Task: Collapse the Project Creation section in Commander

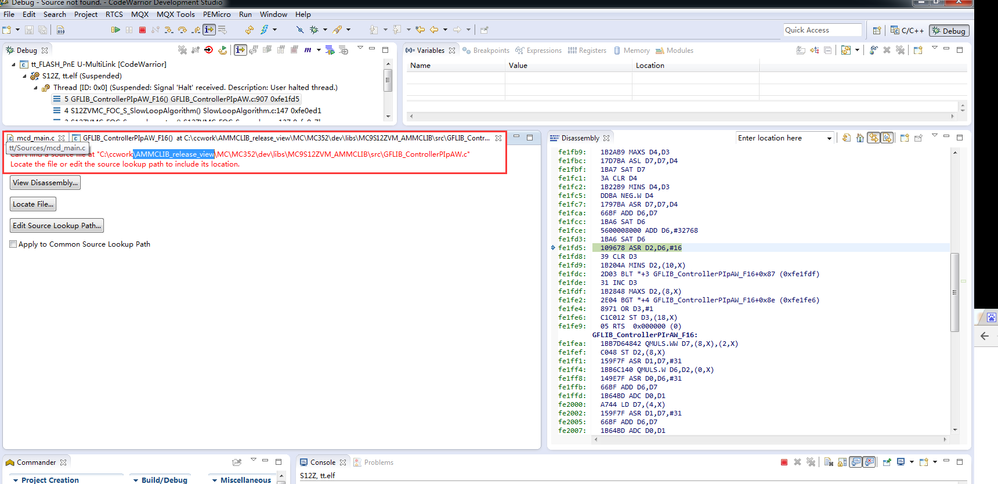Action: tap(45, 480)
